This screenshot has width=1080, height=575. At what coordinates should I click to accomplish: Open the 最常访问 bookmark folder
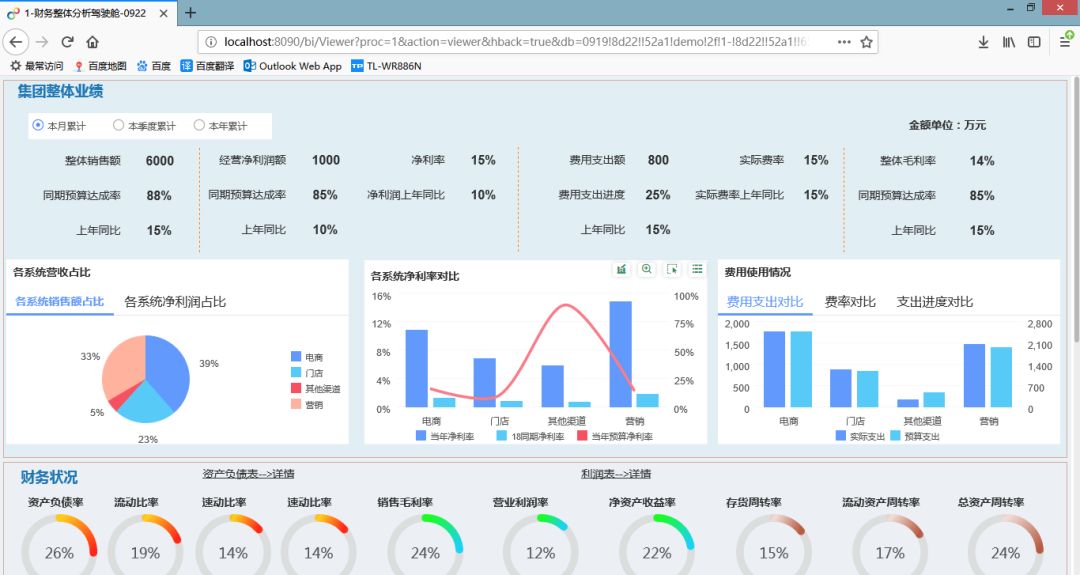pyautogui.click(x=36, y=66)
